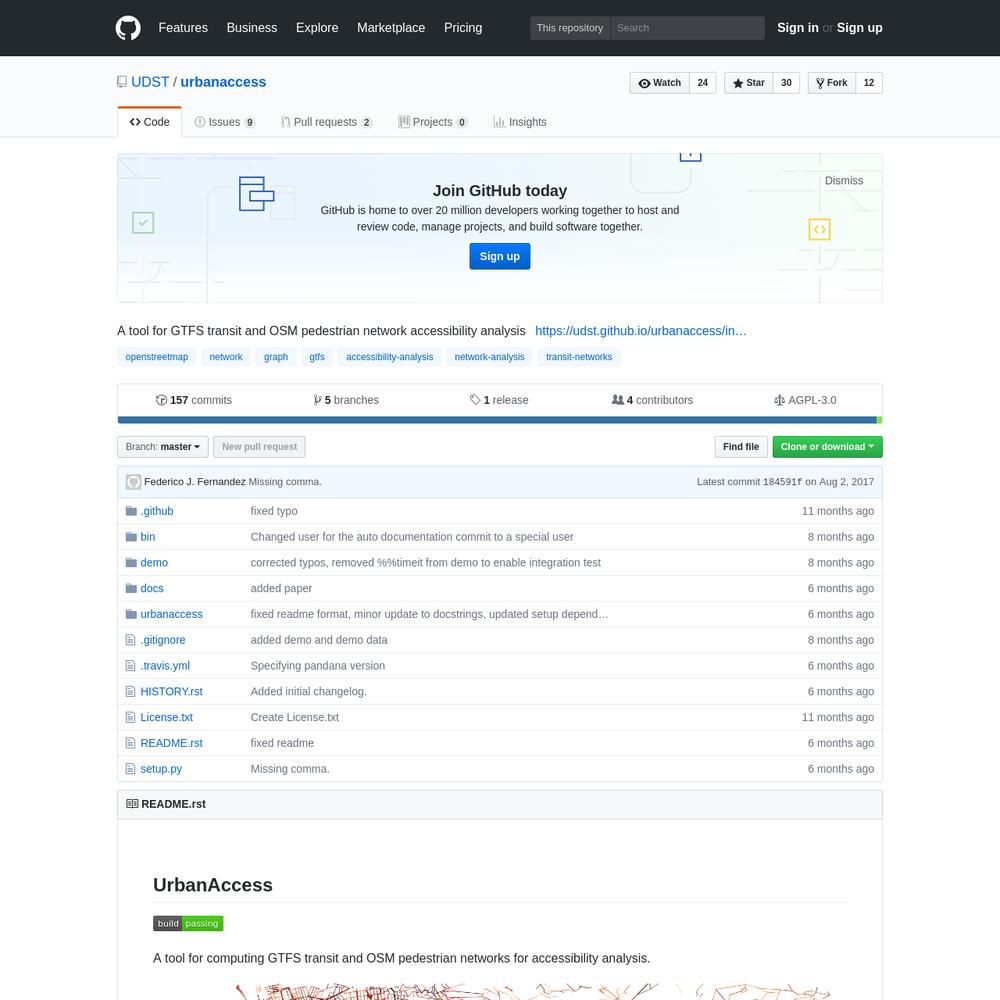
Task: Open Business in the top navigation
Action: pyautogui.click(x=252, y=28)
